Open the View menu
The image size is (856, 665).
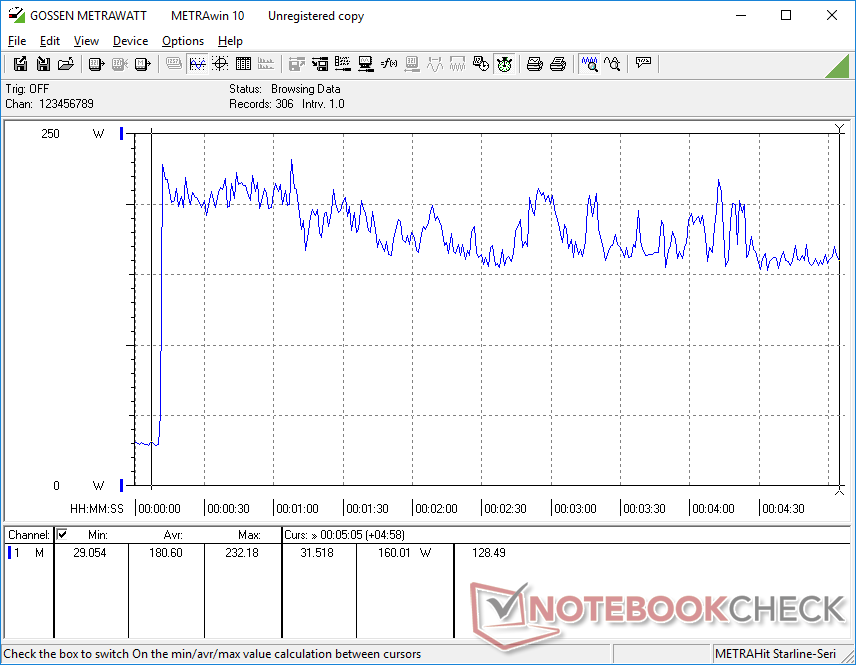86,41
